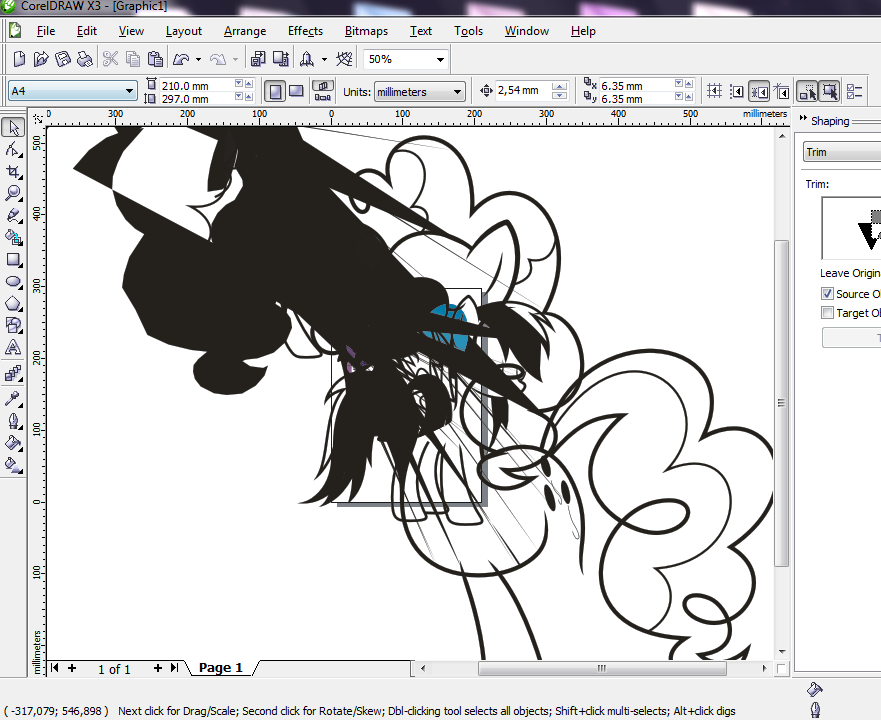
Task: Click the horizontal scrollbar thumb
Action: (x=600, y=668)
